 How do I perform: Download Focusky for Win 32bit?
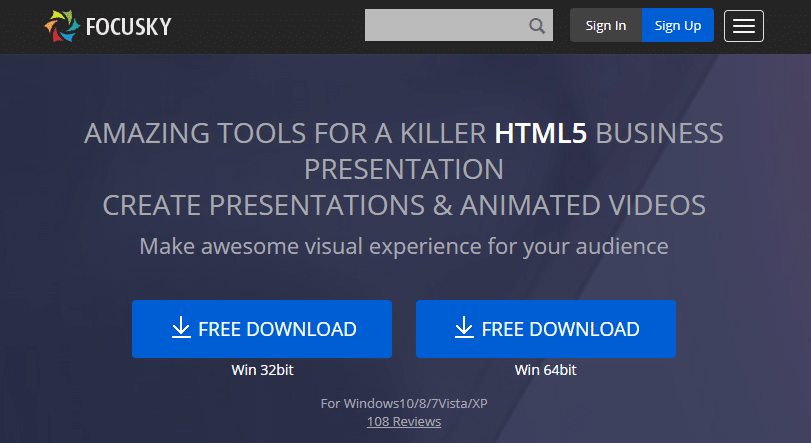click(x=262, y=329)
